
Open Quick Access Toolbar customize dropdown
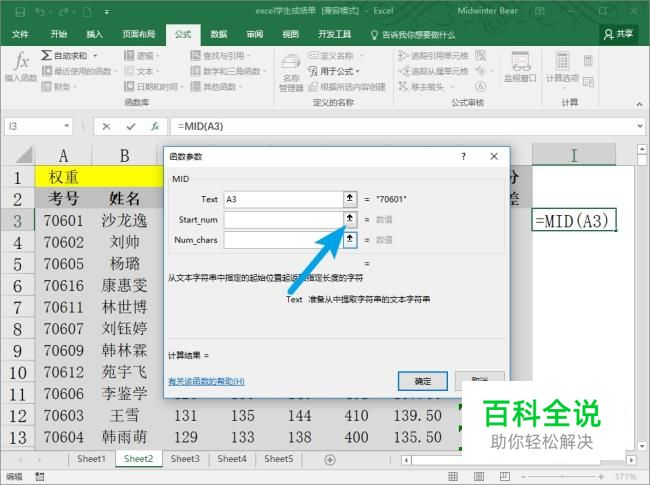point(107,12)
